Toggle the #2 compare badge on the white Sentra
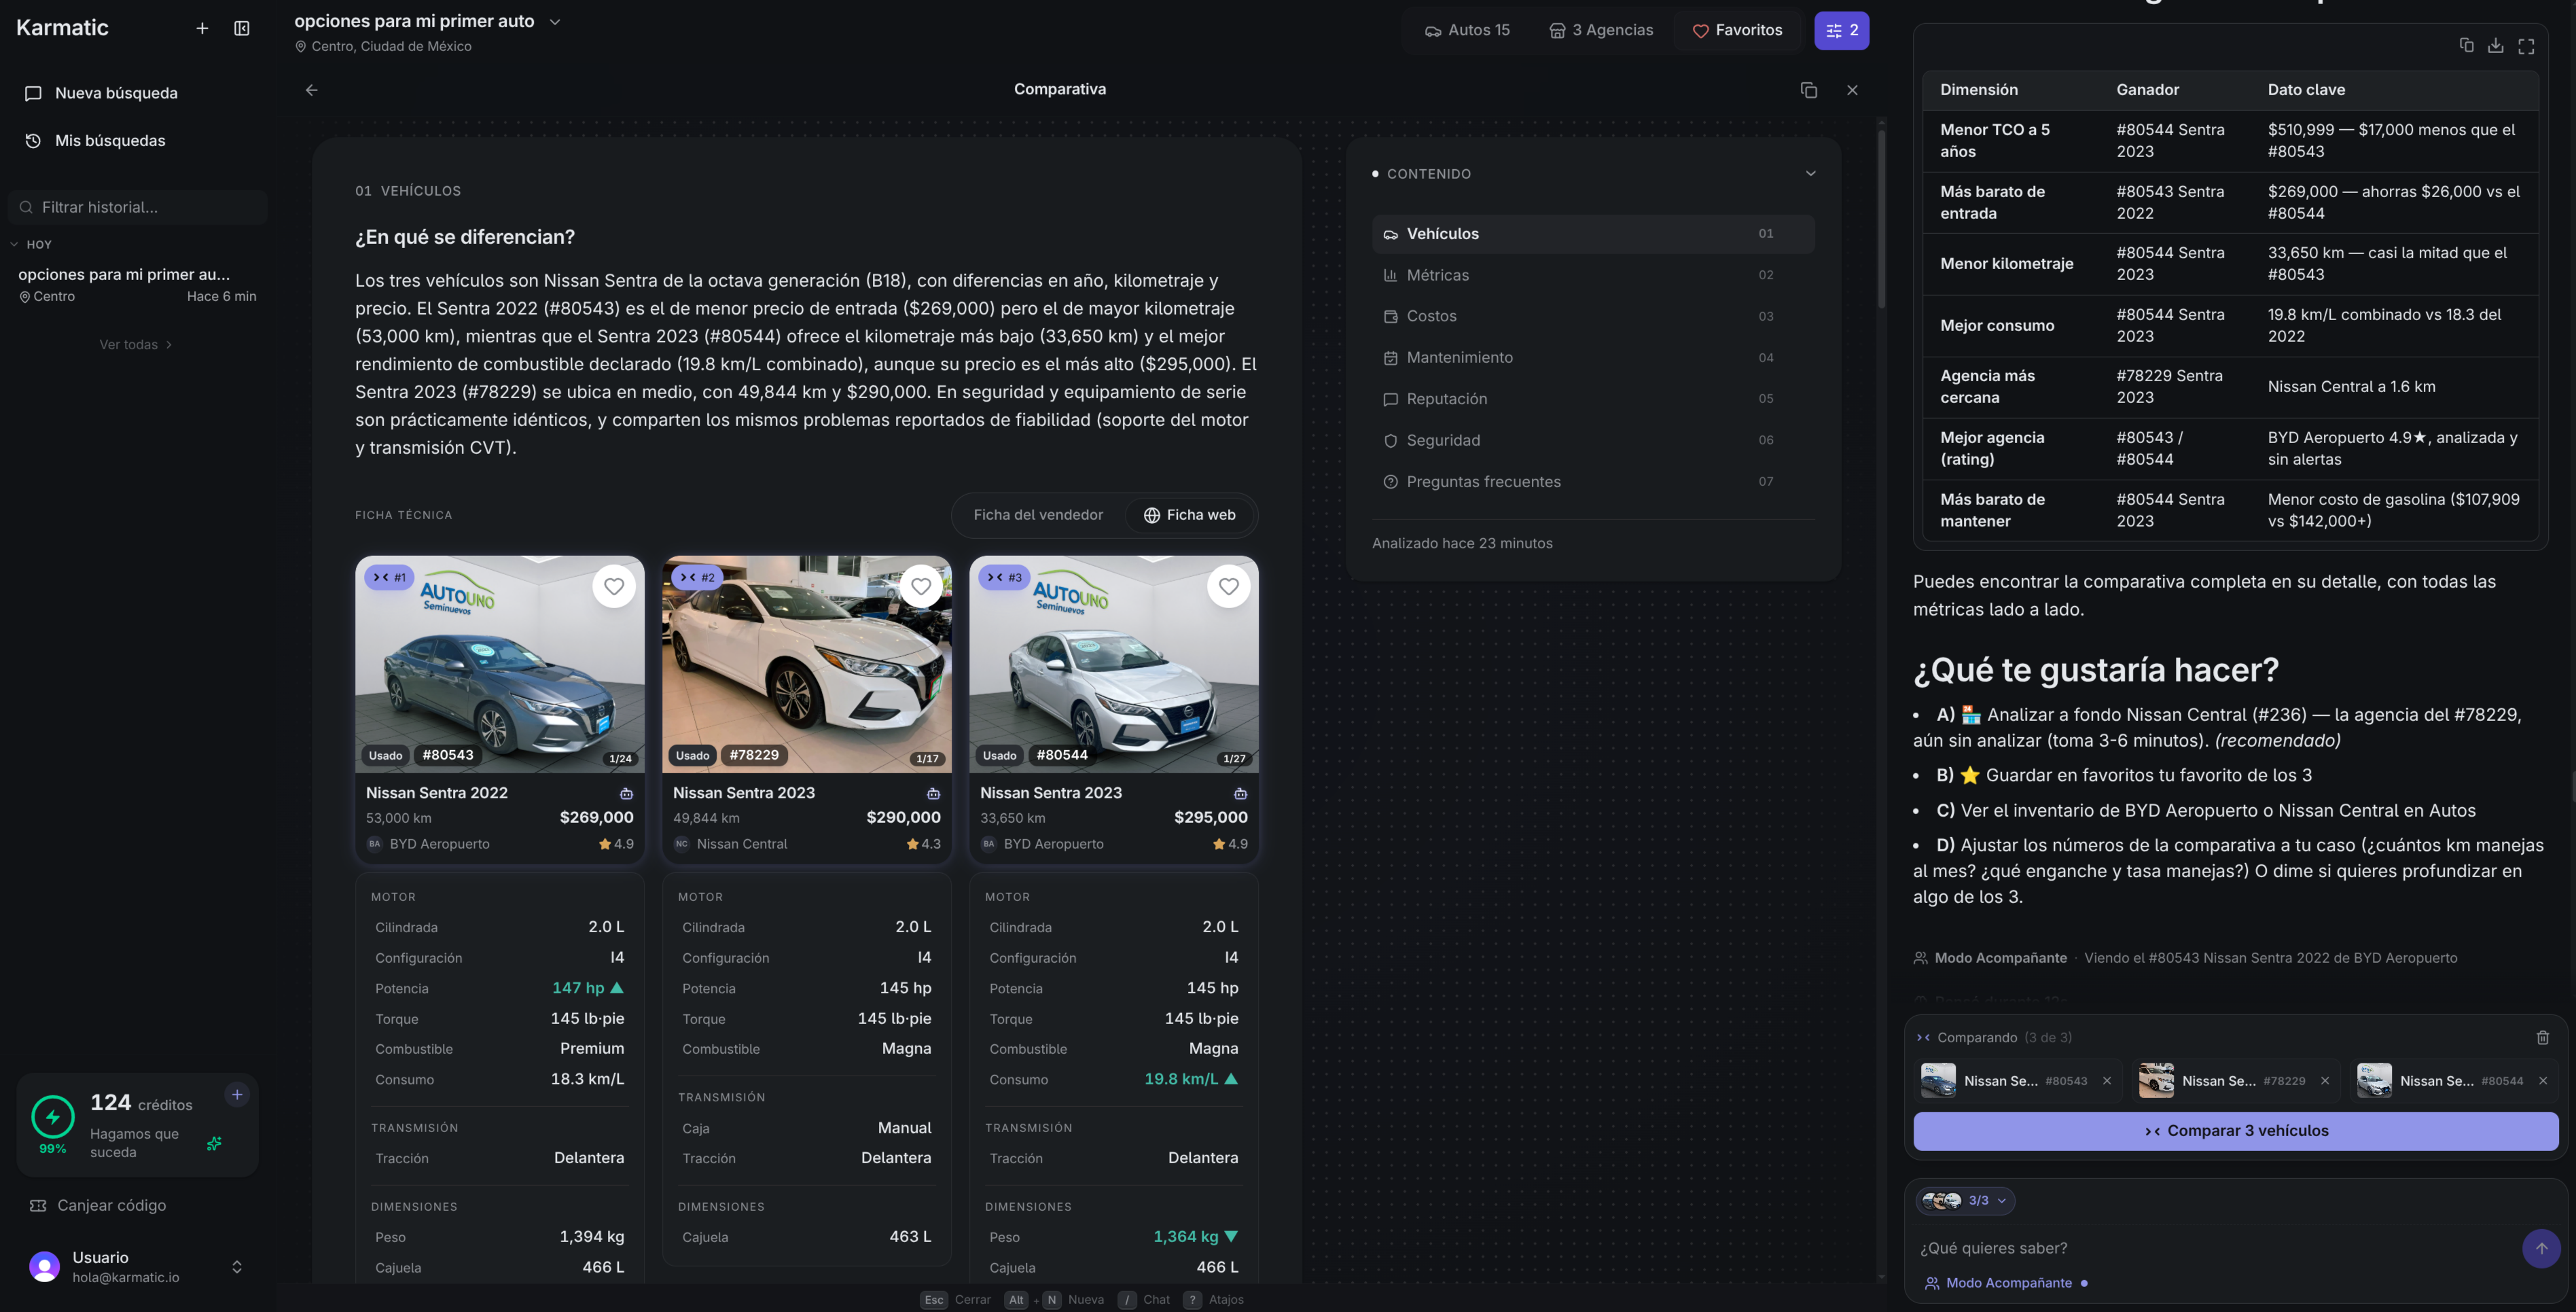The width and height of the screenshot is (2576, 1312). point(697,577)
